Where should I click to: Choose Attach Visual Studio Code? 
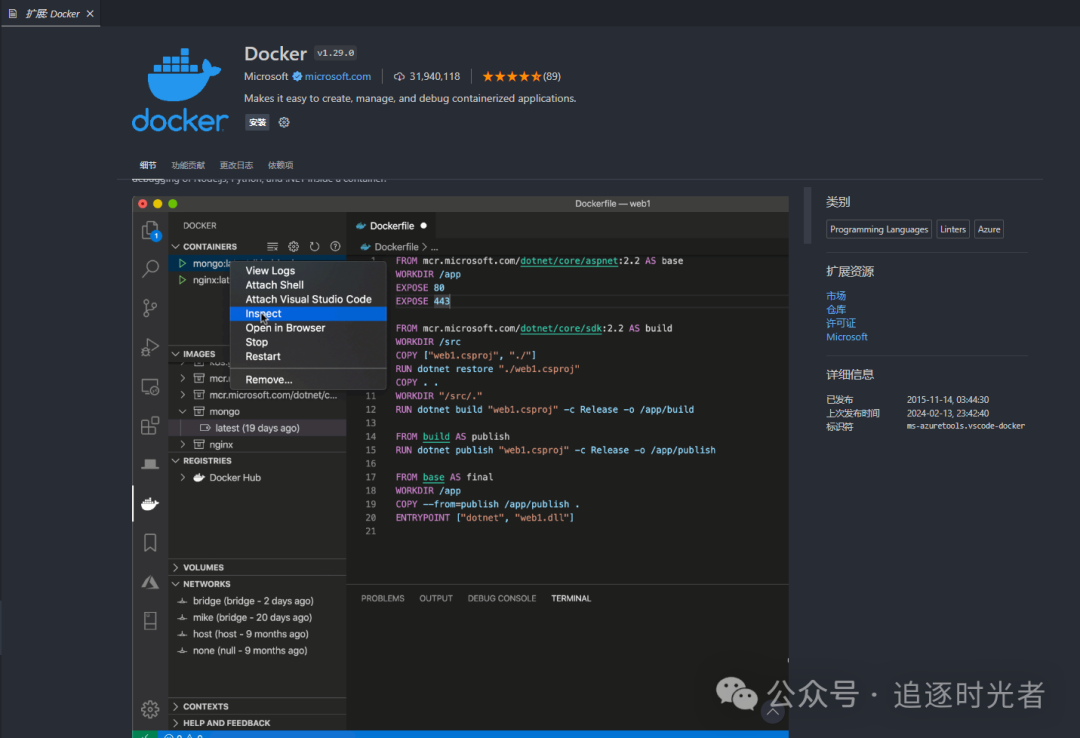point(307,299)
